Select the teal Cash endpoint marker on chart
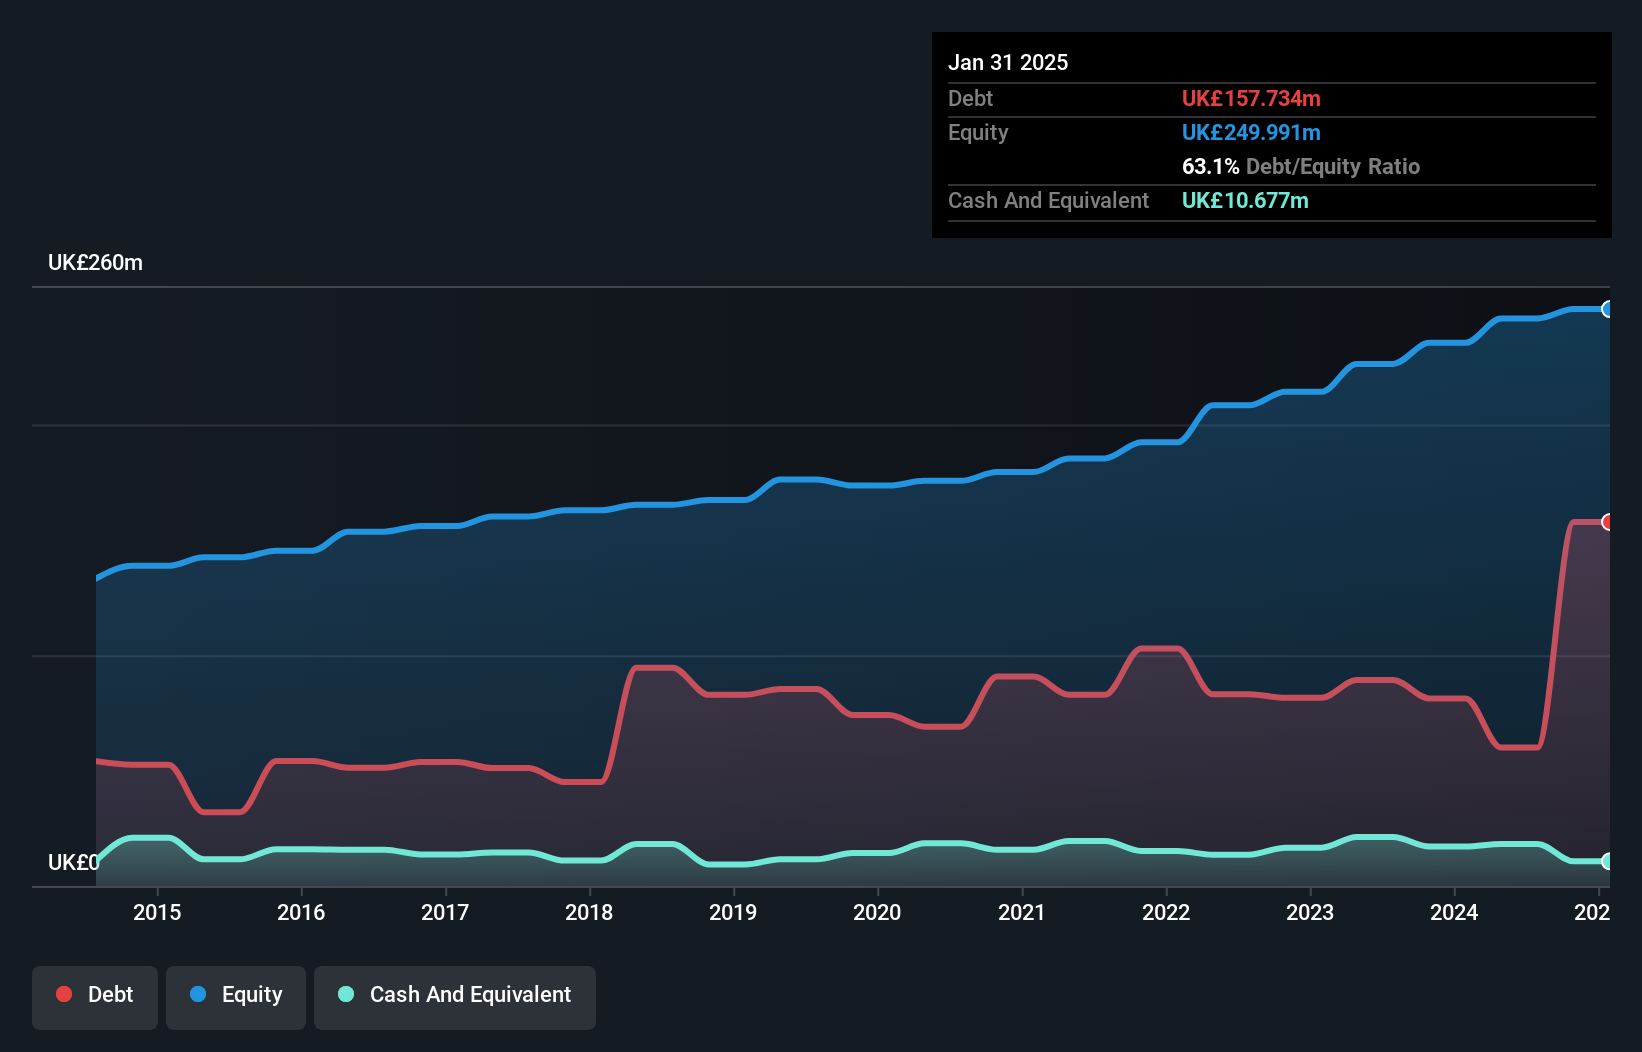Image resolution: width=1642 pixels, height=1052 pixels. (x=1607, y=861)
